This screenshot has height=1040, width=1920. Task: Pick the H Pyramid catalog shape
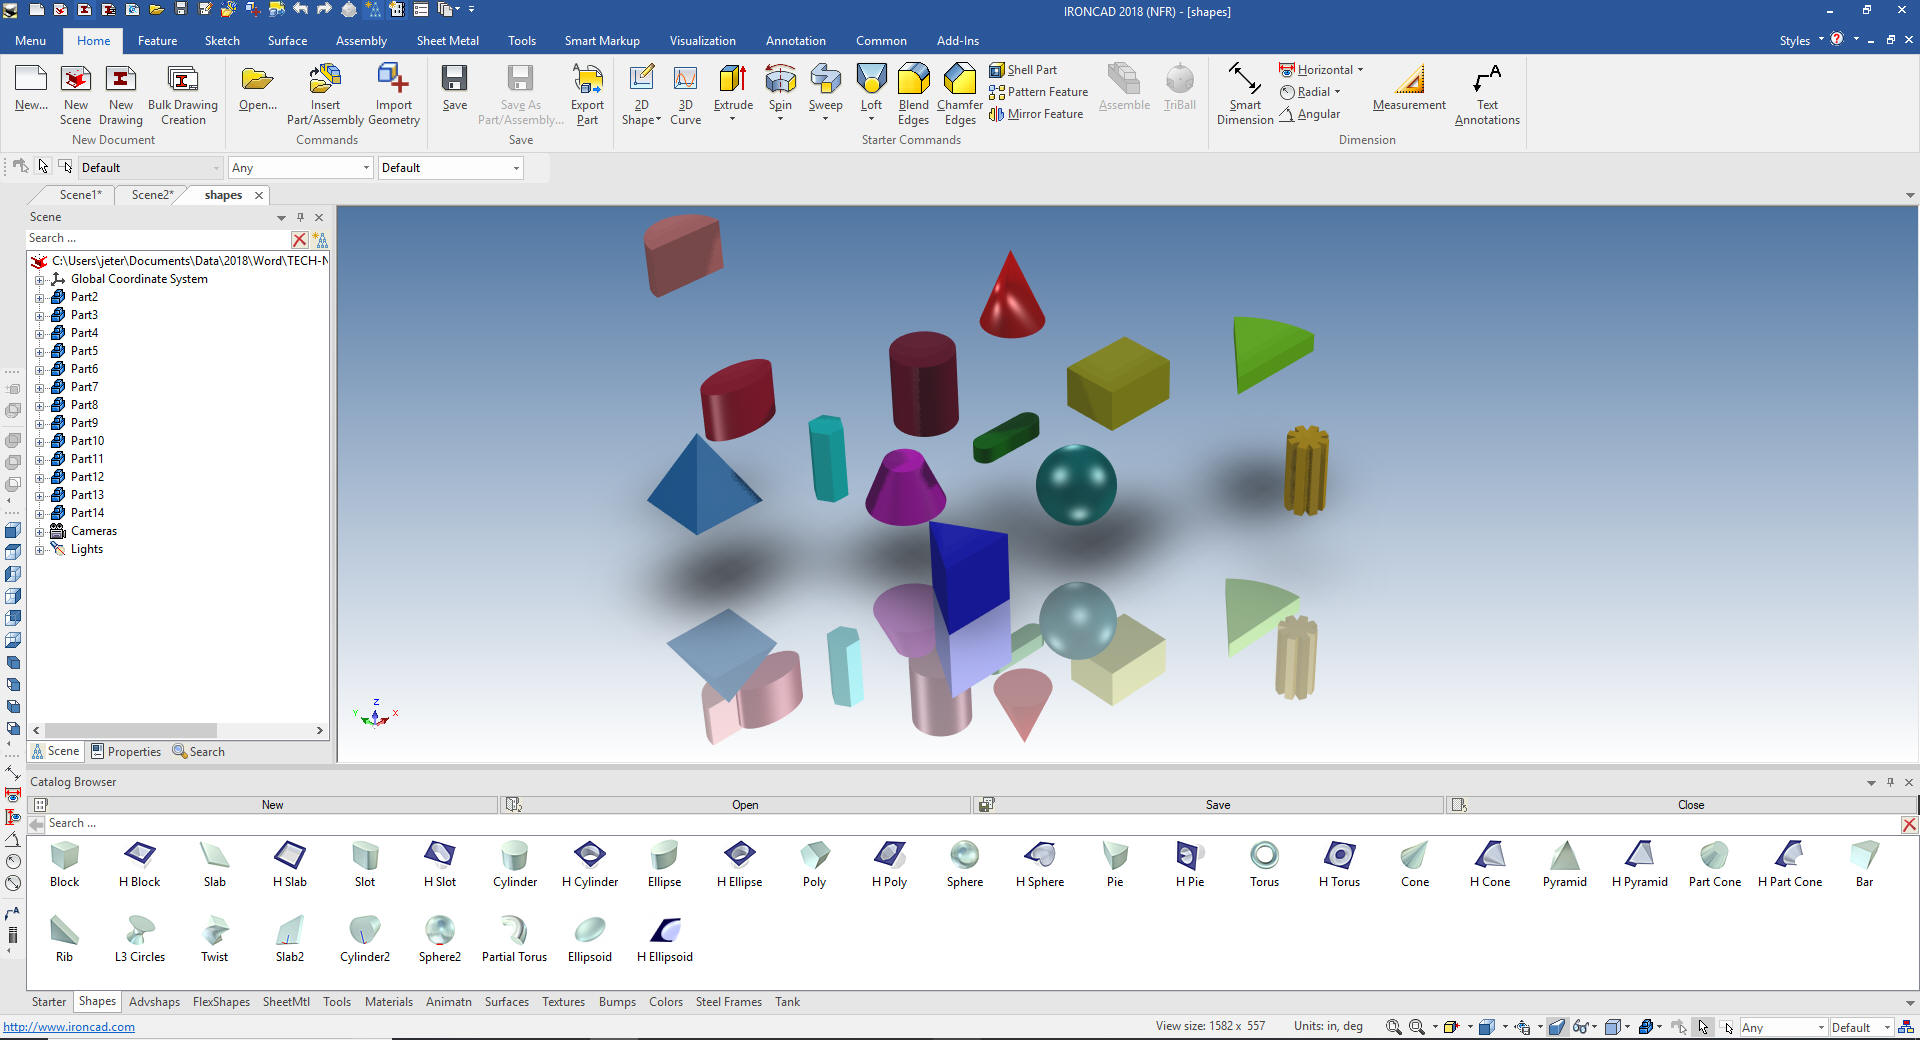coord(1639,856)
